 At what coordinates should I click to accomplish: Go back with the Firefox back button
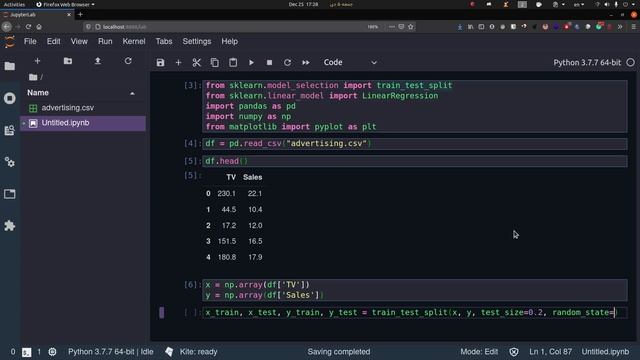[7, 27]
